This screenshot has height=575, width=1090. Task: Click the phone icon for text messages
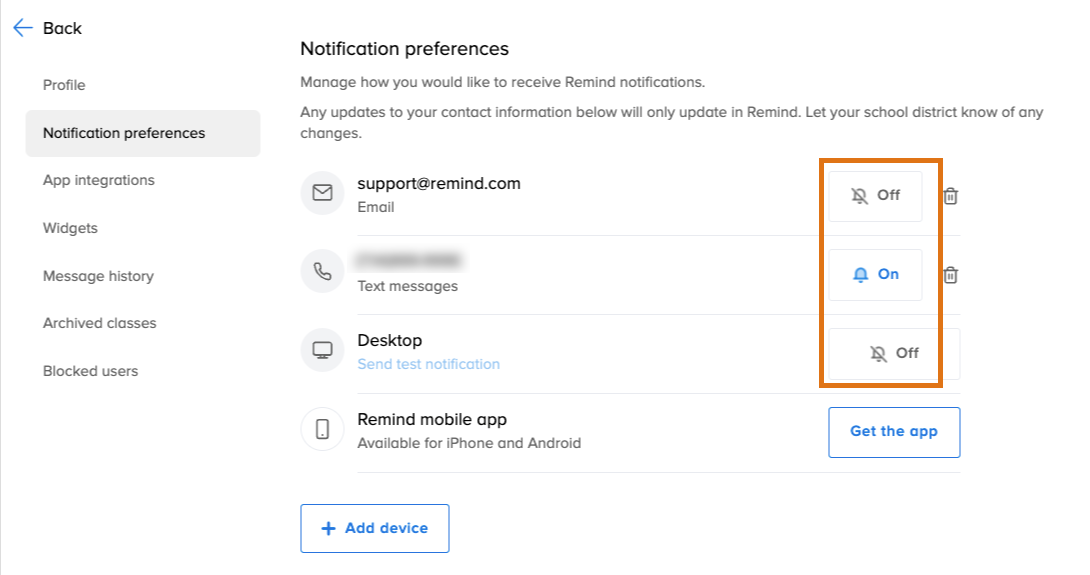tap(322, 272)
